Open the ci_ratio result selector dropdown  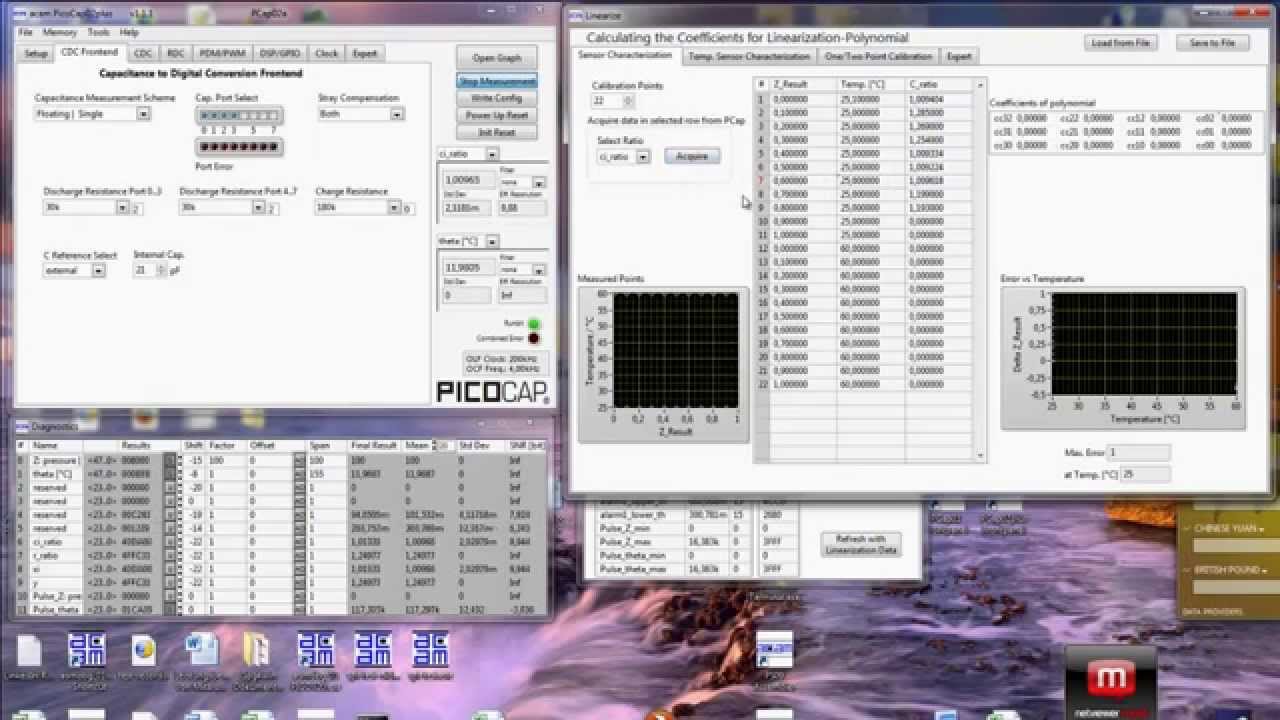point(491,154)
